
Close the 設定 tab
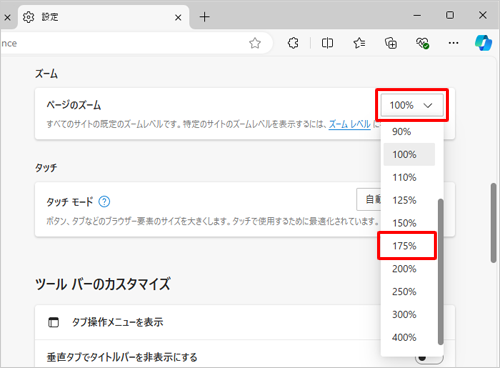178,17
